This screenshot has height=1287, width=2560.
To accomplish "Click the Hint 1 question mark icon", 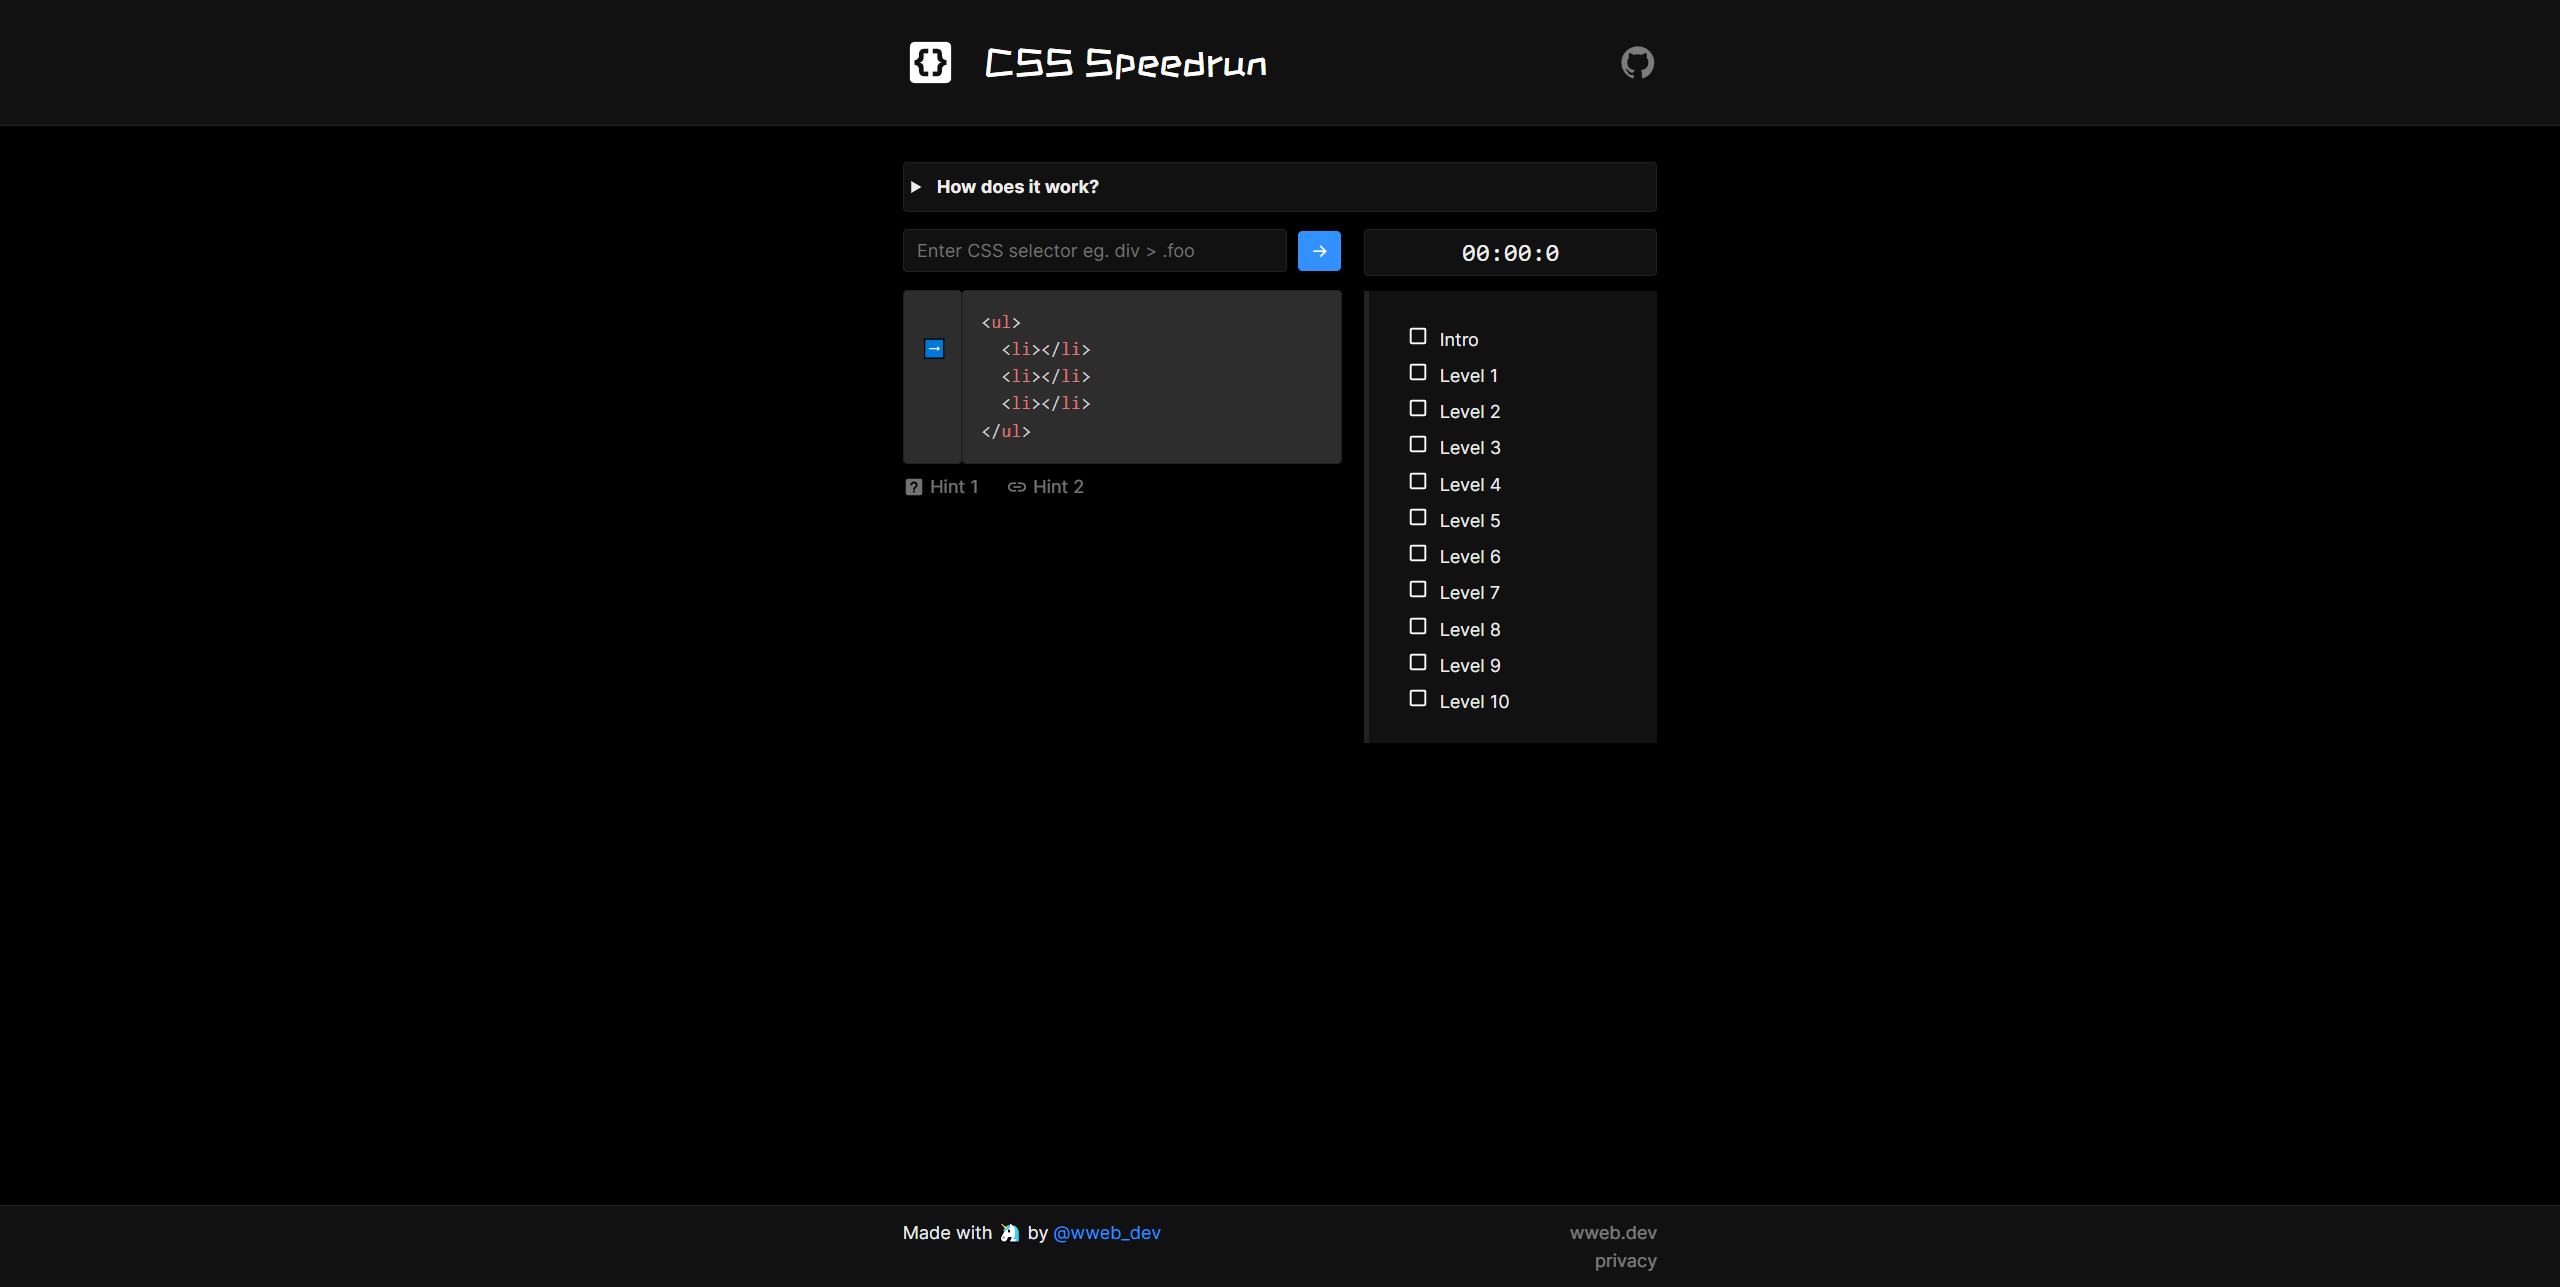I will [x=912, y=486].
